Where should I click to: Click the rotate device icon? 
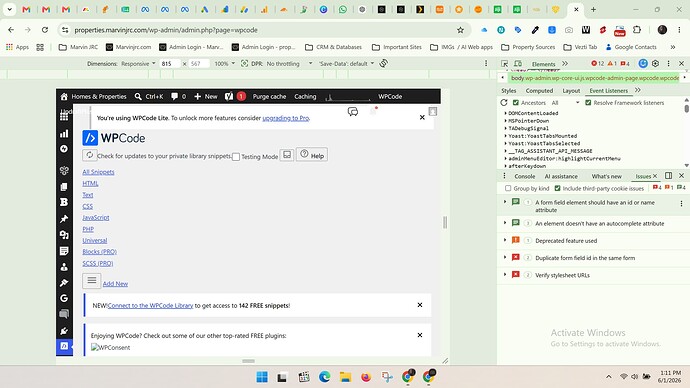(x=384, y=63)
